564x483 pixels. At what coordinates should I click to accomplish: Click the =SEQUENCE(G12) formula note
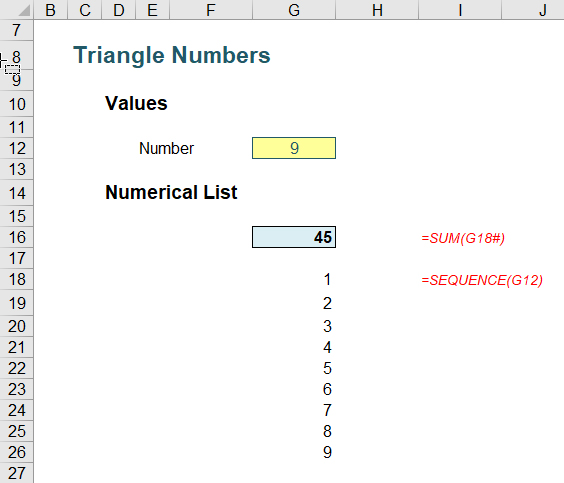482,280
